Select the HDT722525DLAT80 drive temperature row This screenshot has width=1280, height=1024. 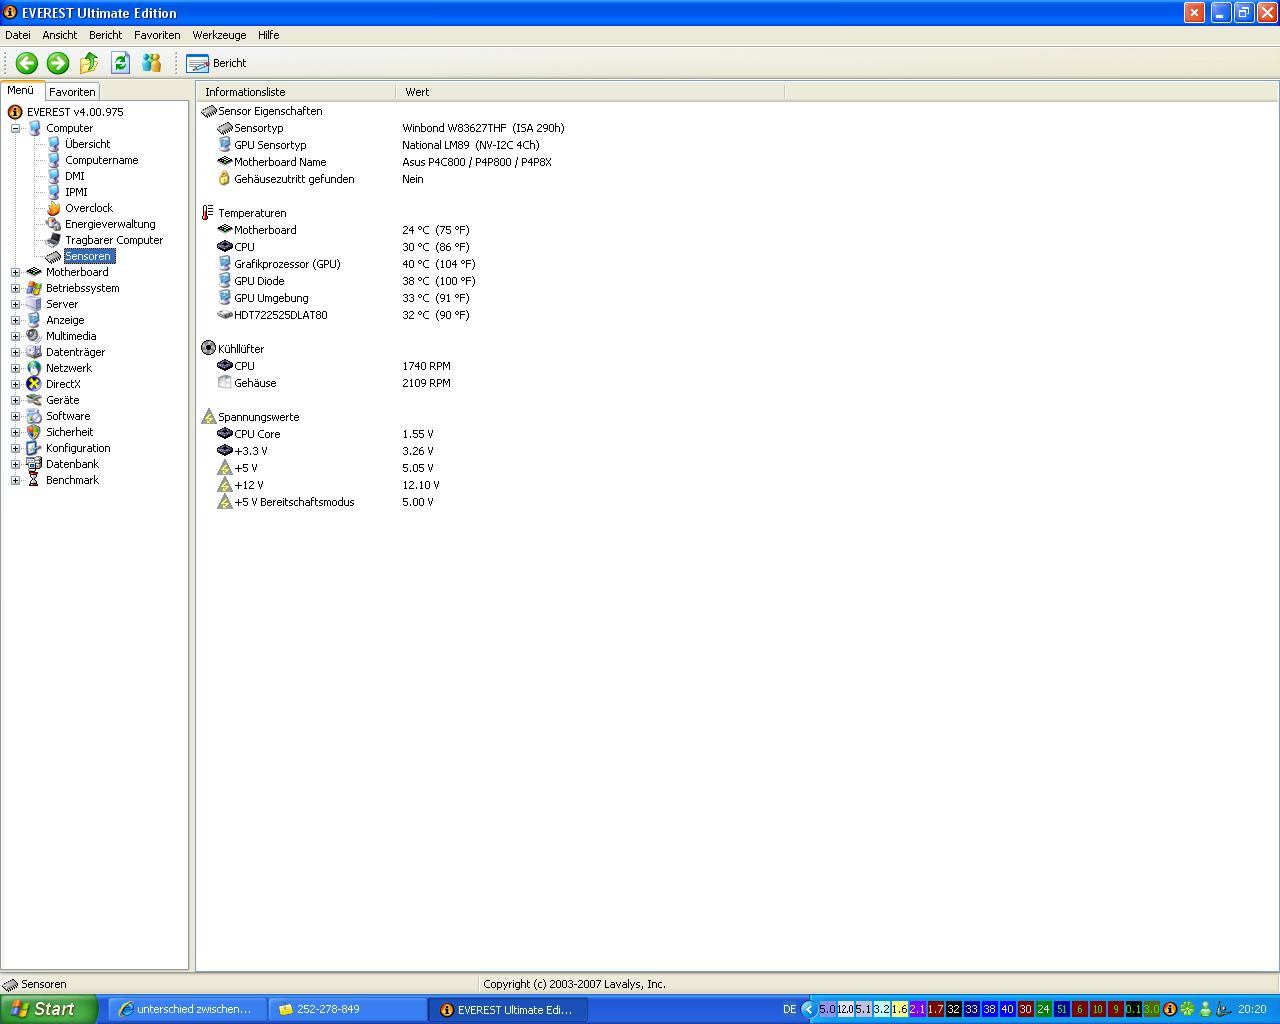[343, 315]
